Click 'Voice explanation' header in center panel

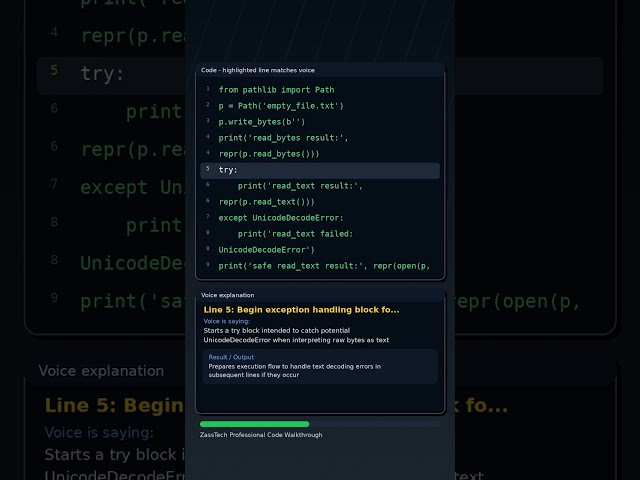pos(227,295)
